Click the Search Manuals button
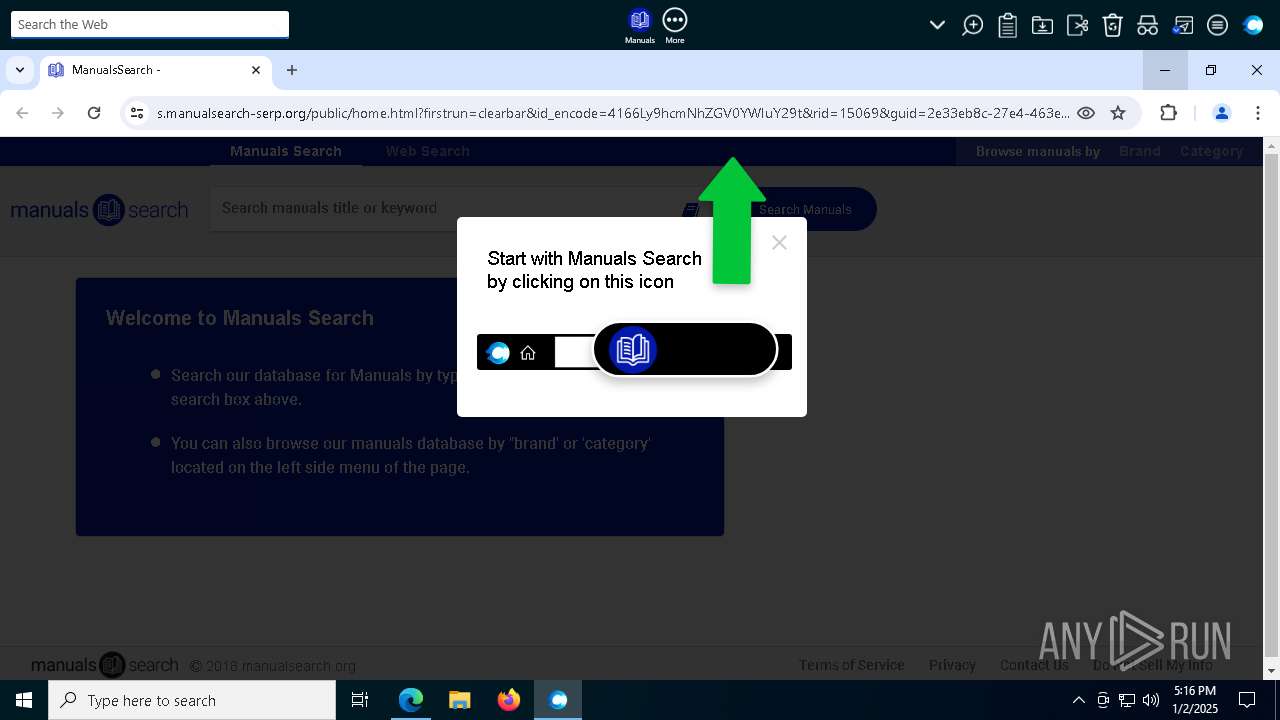The image size is (1280, 720). point(805,209)
